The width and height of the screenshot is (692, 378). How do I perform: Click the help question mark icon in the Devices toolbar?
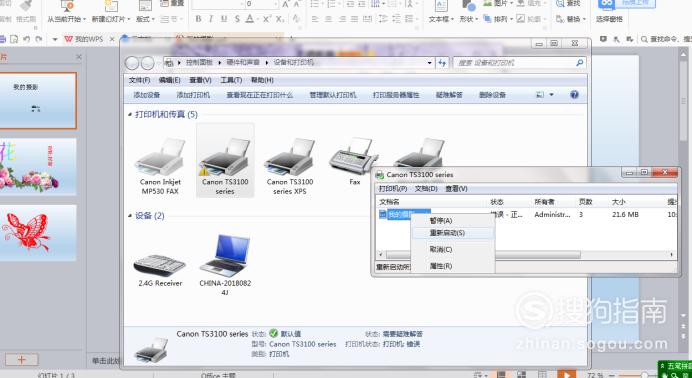tap(574, 94)
